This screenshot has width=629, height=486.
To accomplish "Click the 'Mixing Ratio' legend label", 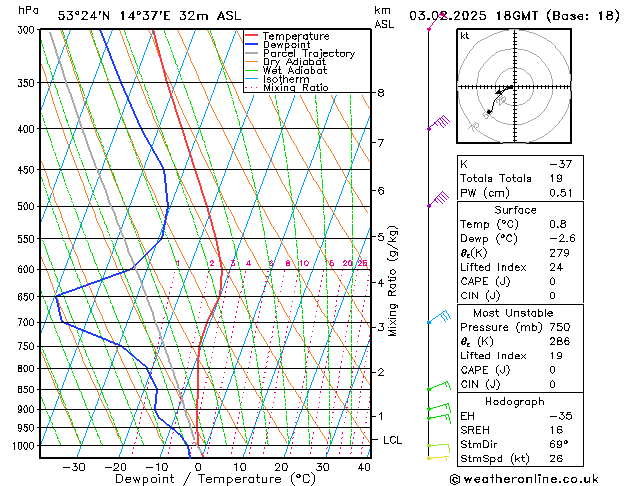I will click(x=296, y=87).
